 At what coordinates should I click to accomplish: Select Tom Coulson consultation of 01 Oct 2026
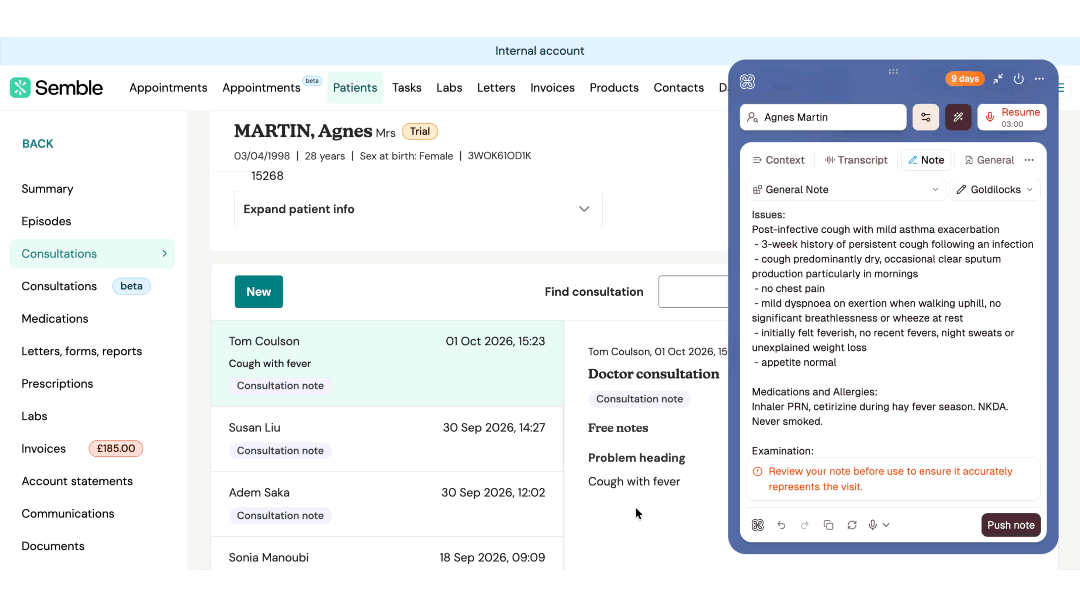[x=387, y=364]
